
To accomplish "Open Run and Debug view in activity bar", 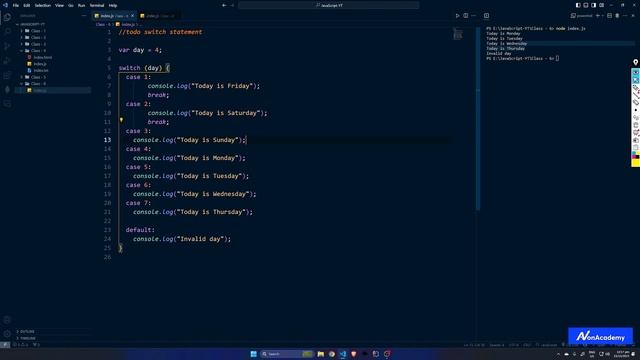I will pyautogui.click(x=7, y=61).
